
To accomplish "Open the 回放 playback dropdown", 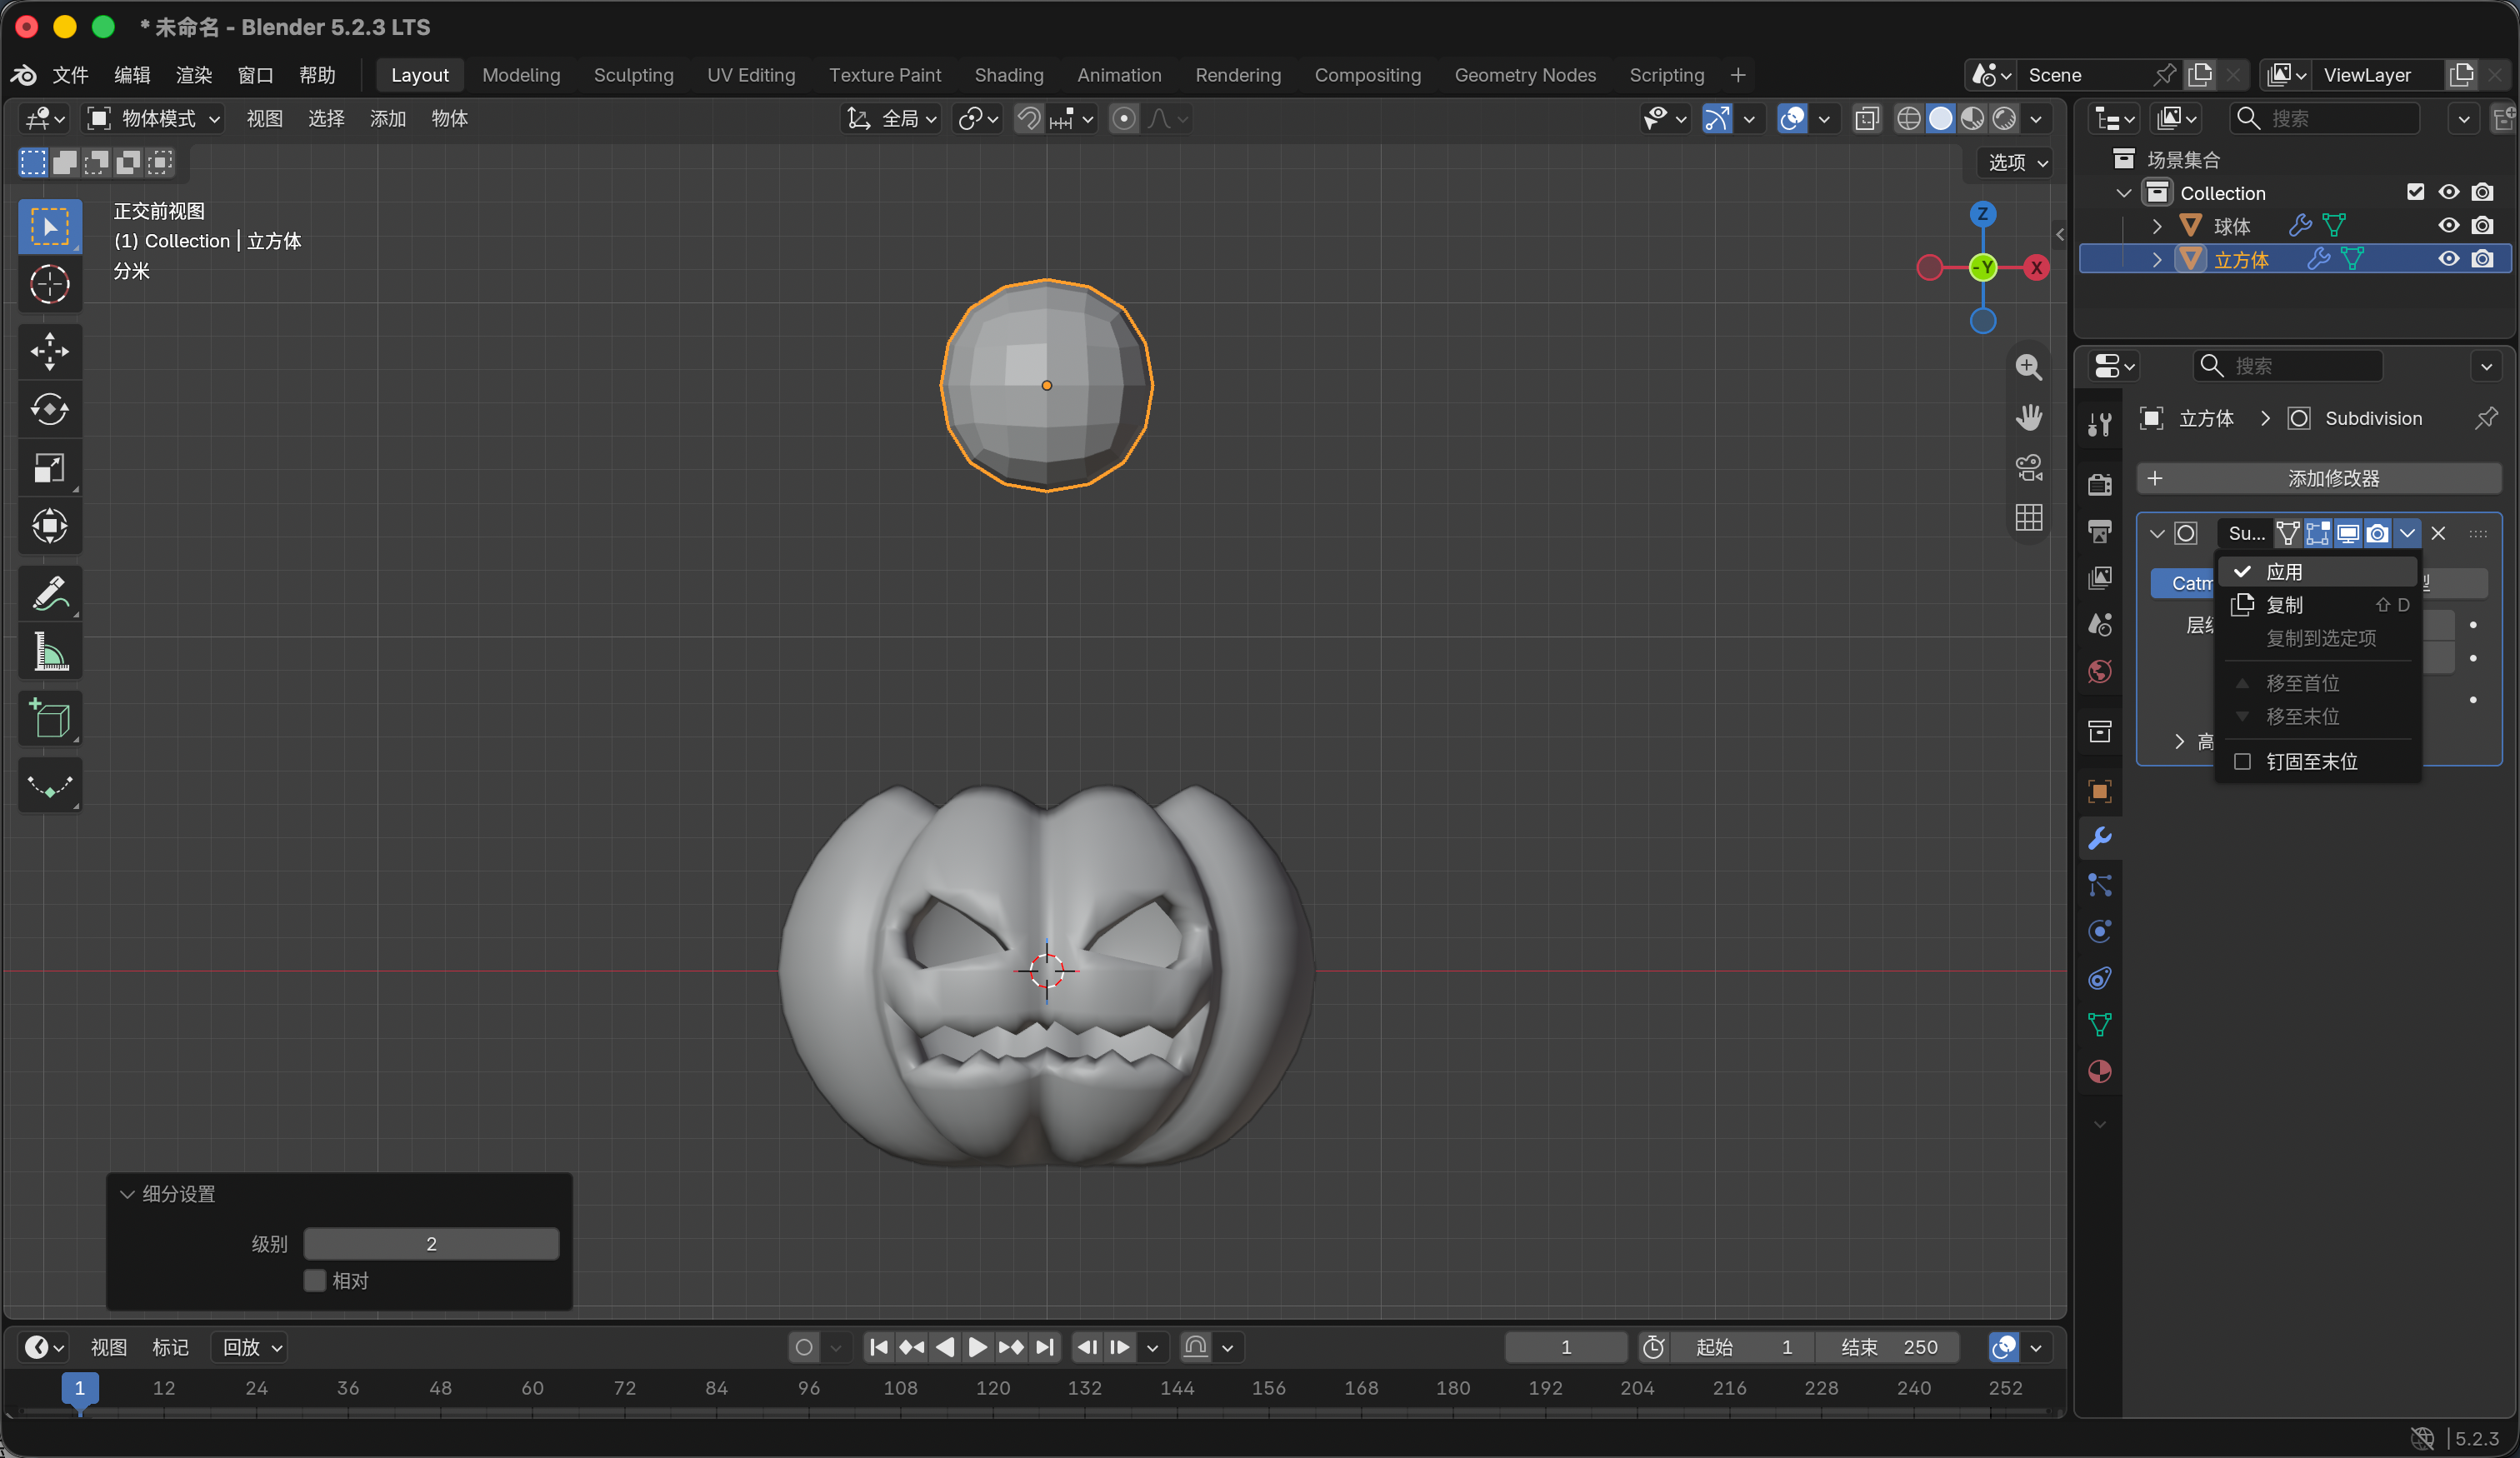I will 251,1347.
